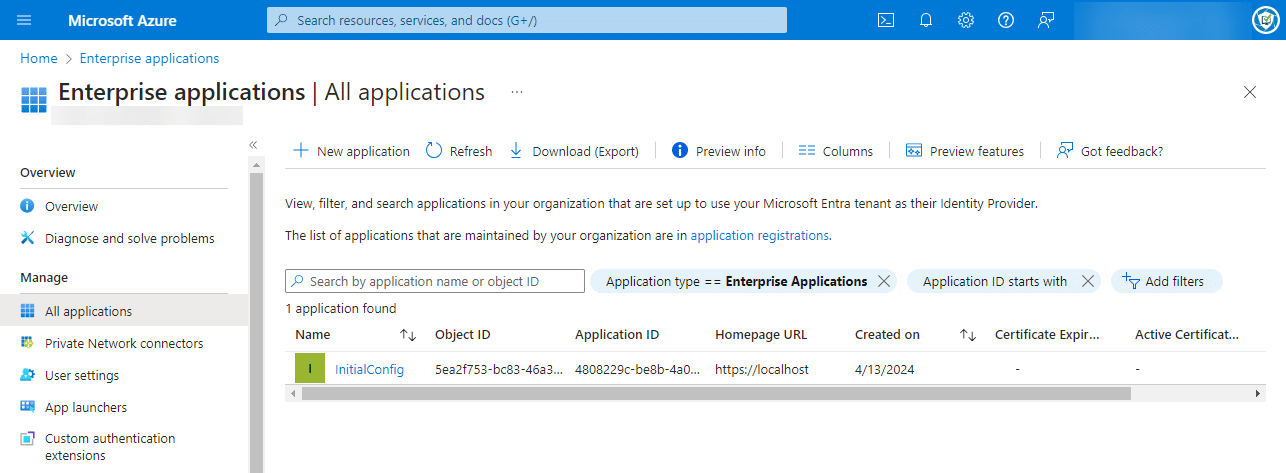Open the portal hamburger menu
The width and height of the screenshot is (1286, 473).
pos(24,20)
